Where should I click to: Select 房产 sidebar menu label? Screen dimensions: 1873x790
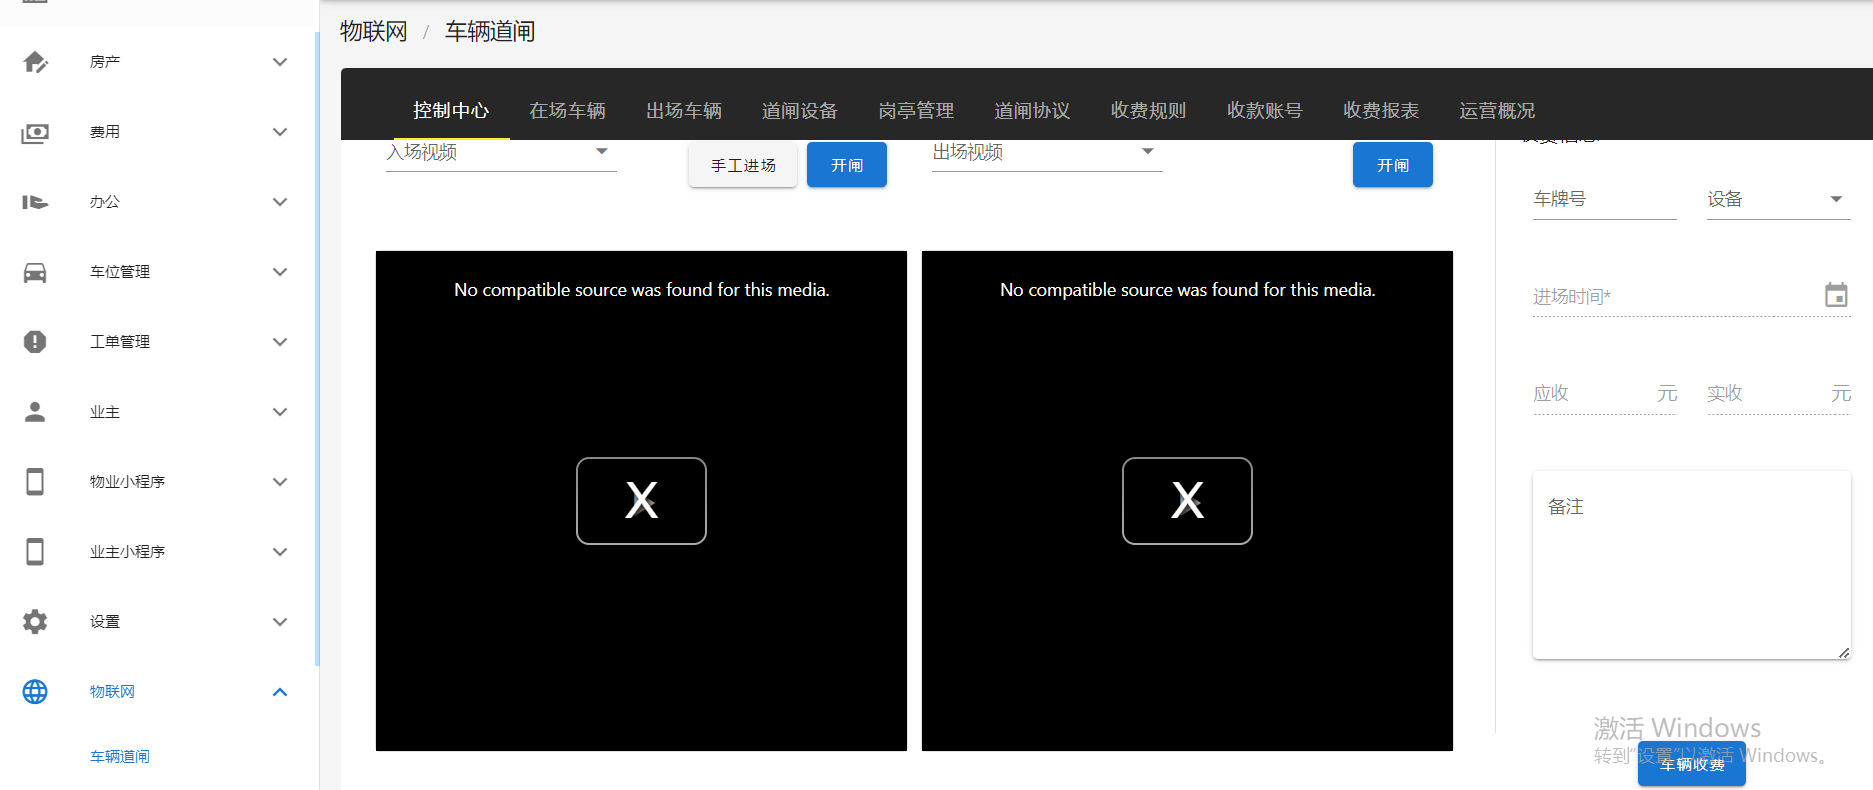tap(105, 62)
